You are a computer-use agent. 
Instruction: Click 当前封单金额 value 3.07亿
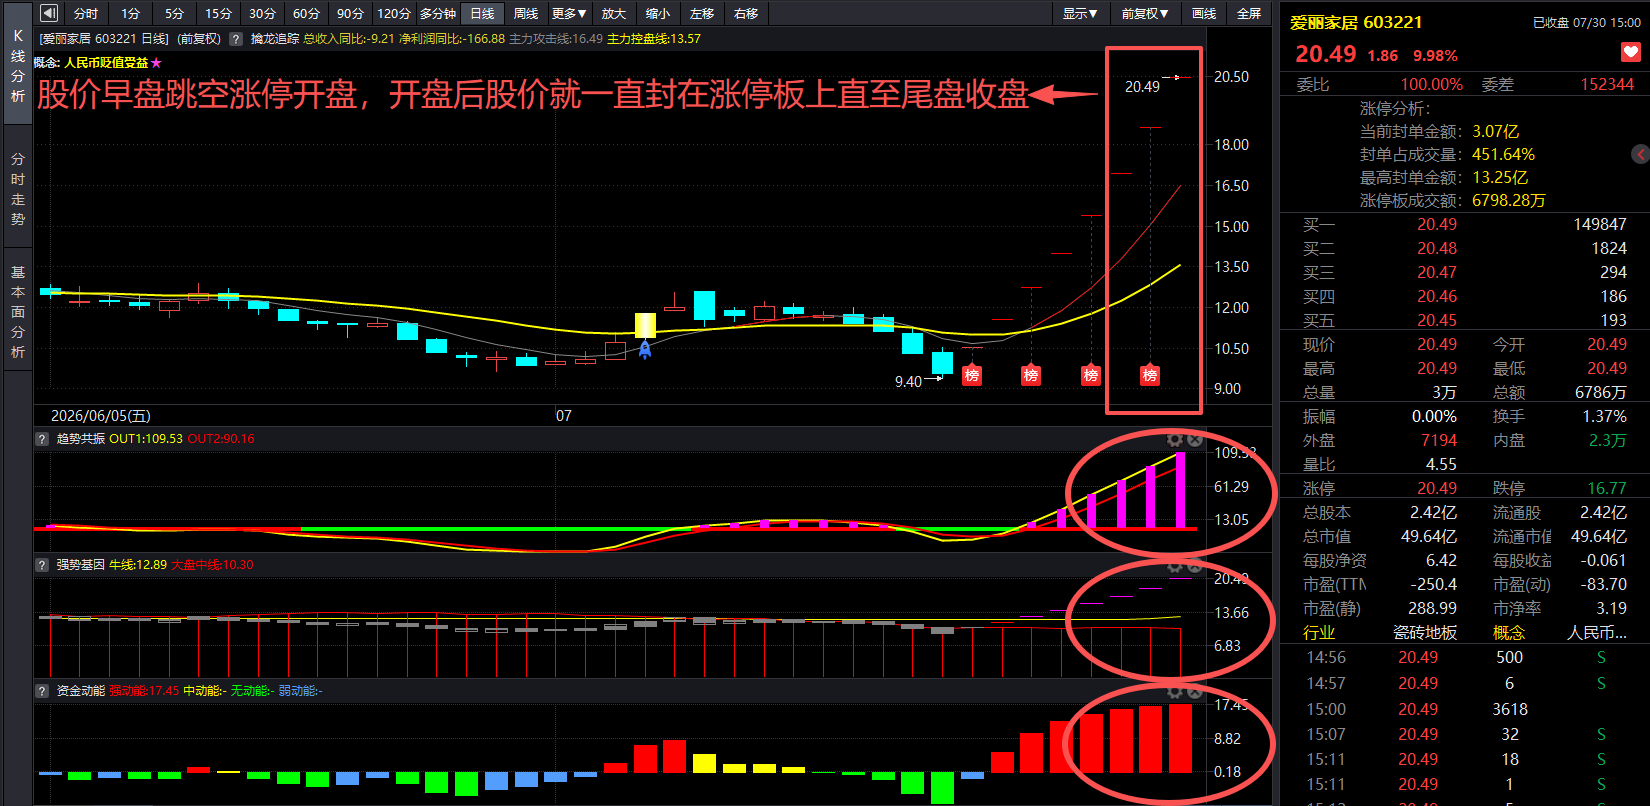[x=1495, y=131]
